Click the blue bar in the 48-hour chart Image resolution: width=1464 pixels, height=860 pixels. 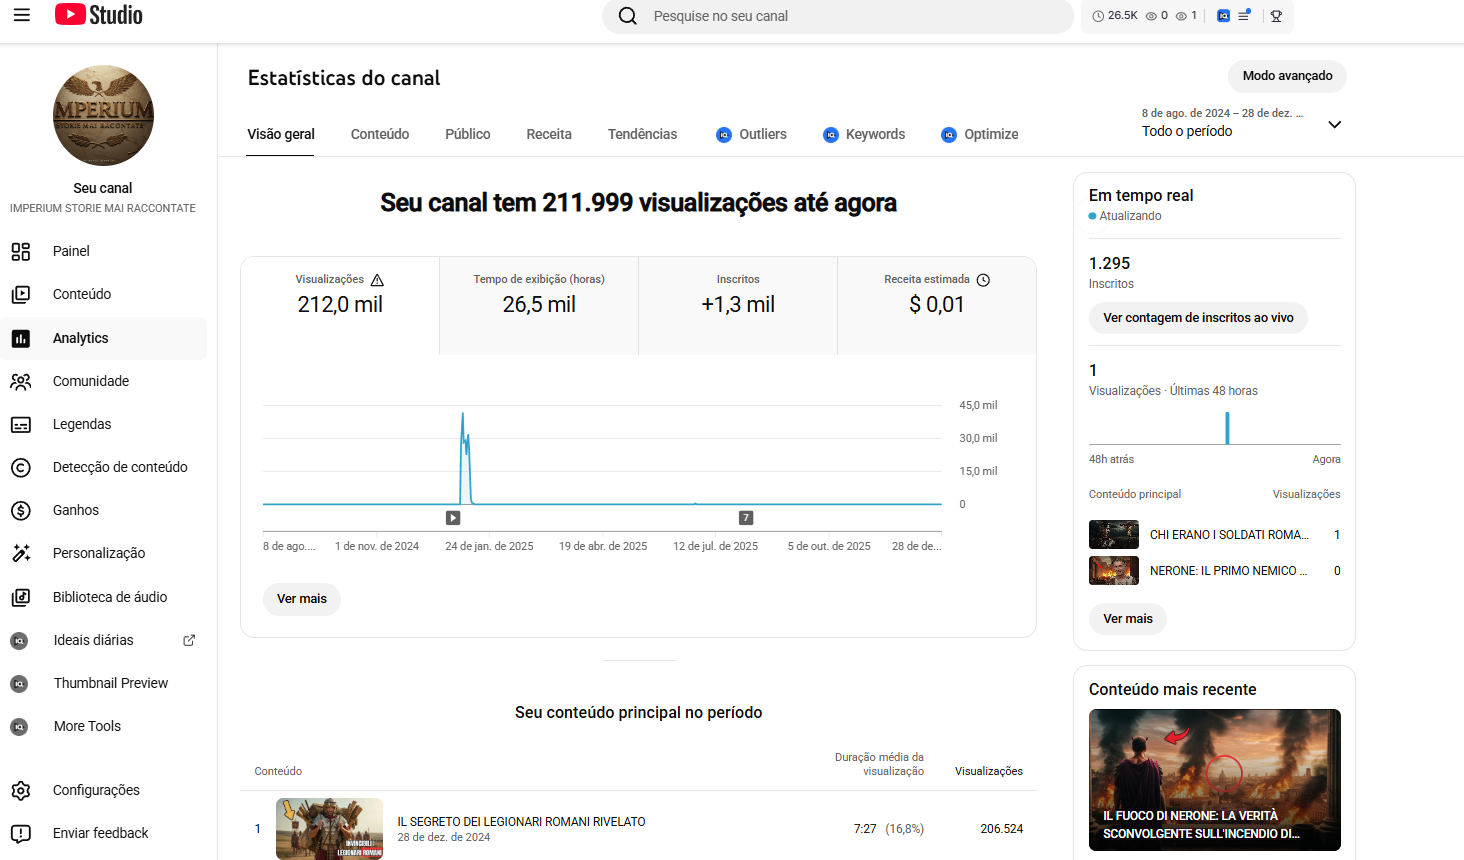pos(1227,428)
